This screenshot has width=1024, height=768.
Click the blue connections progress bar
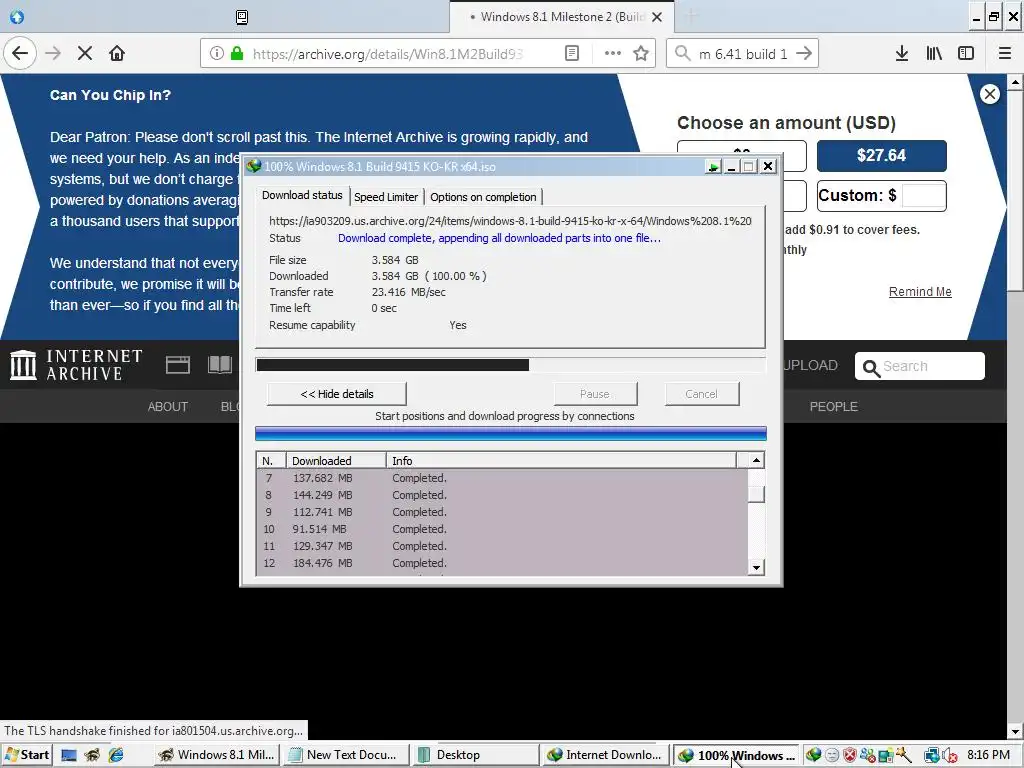(x=511, y=434)
